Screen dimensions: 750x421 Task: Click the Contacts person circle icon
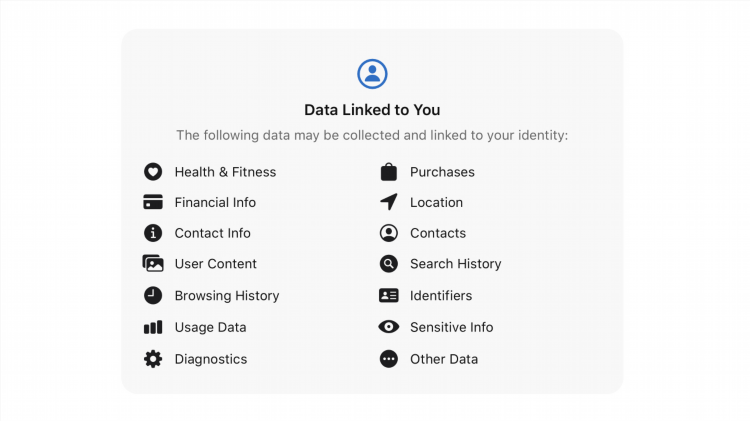pos(389,233)
